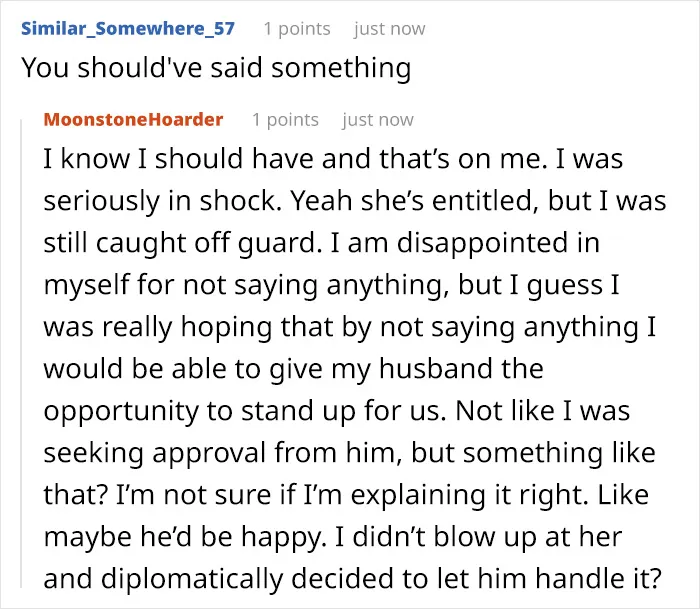This screenshot has width=700, height=609.
Task: Click the text "maybe he'd be happy"
Action: click(183, 537)
